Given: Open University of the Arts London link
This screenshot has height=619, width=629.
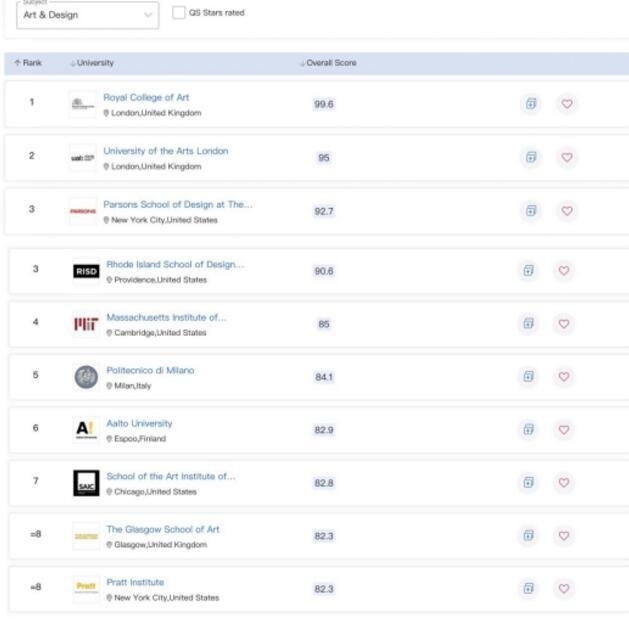Looking at the screenshot, I should coord(166,151).
